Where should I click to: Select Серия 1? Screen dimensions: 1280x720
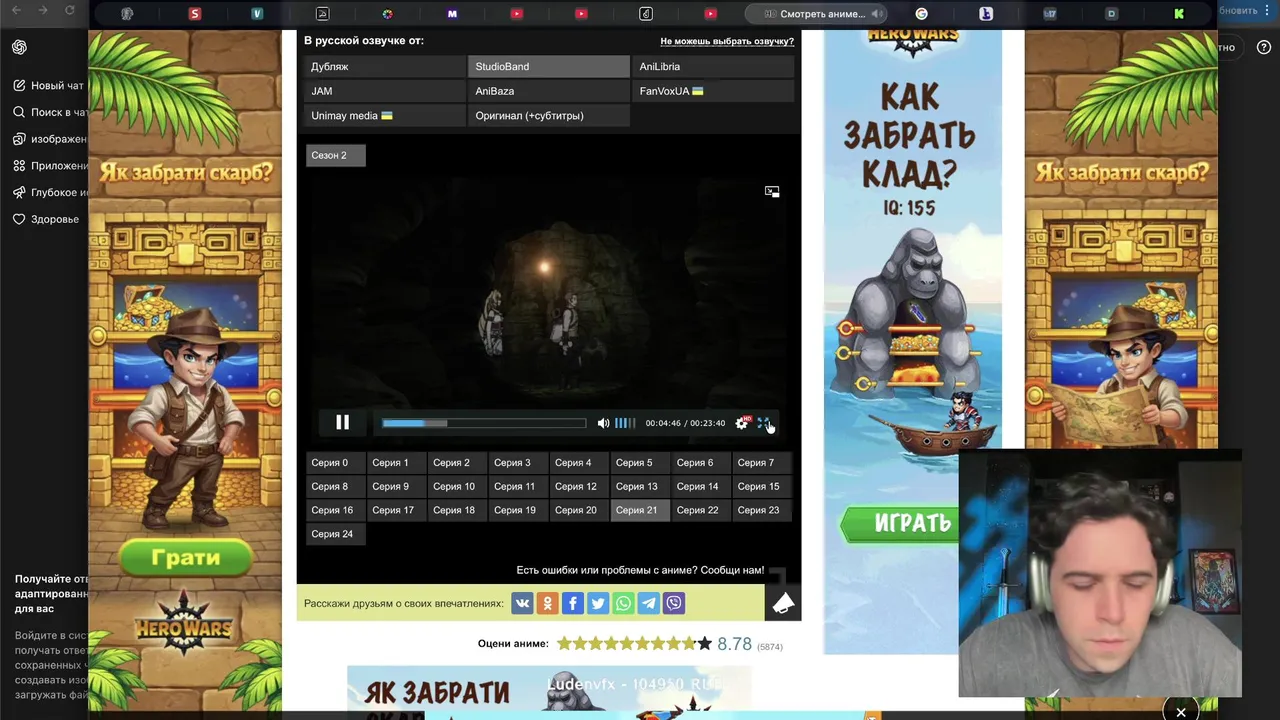click(x=395, y=463)
